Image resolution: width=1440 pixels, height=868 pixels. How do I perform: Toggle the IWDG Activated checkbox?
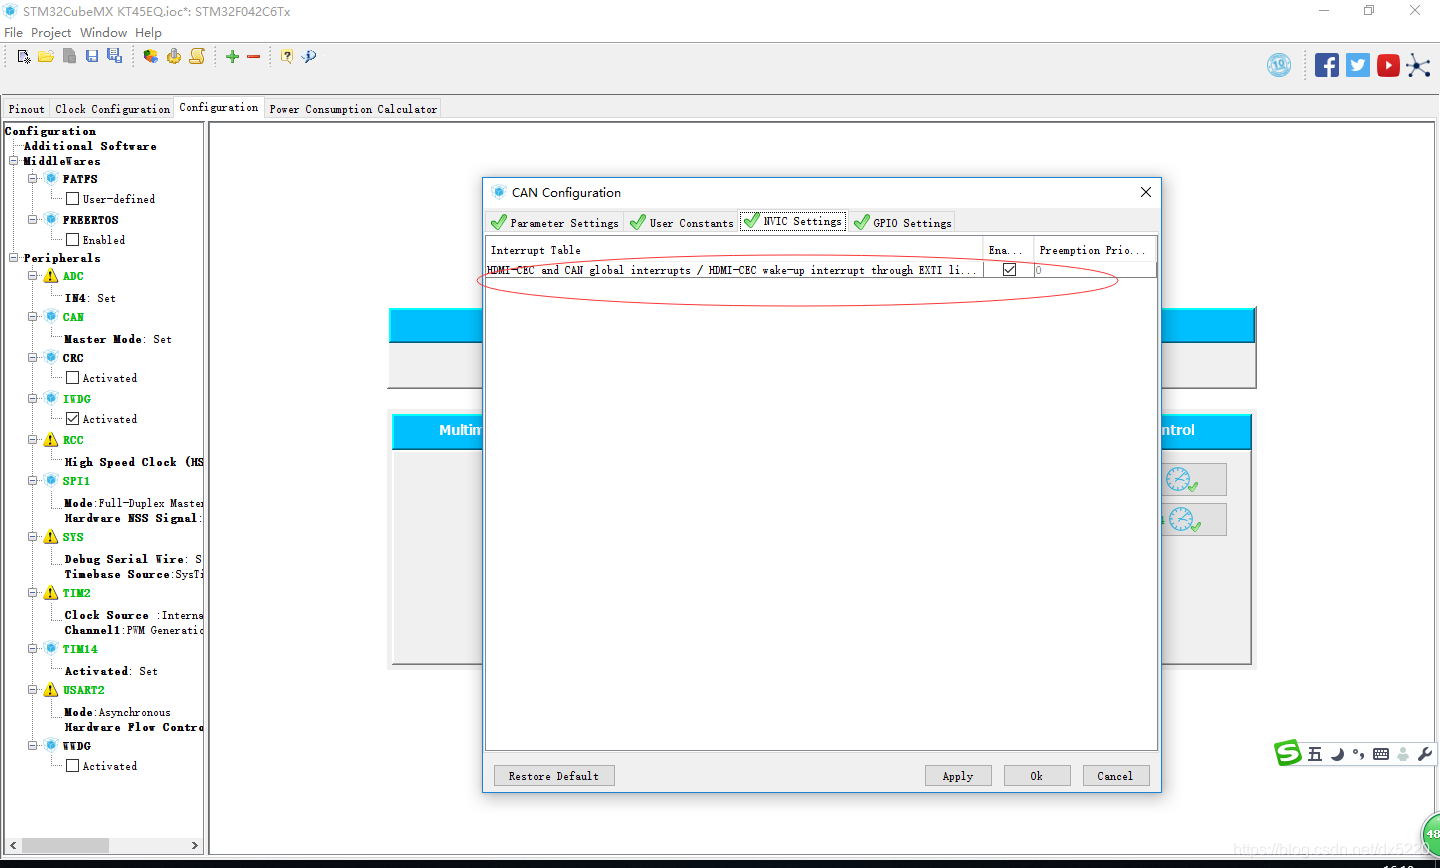coord(72,419)
